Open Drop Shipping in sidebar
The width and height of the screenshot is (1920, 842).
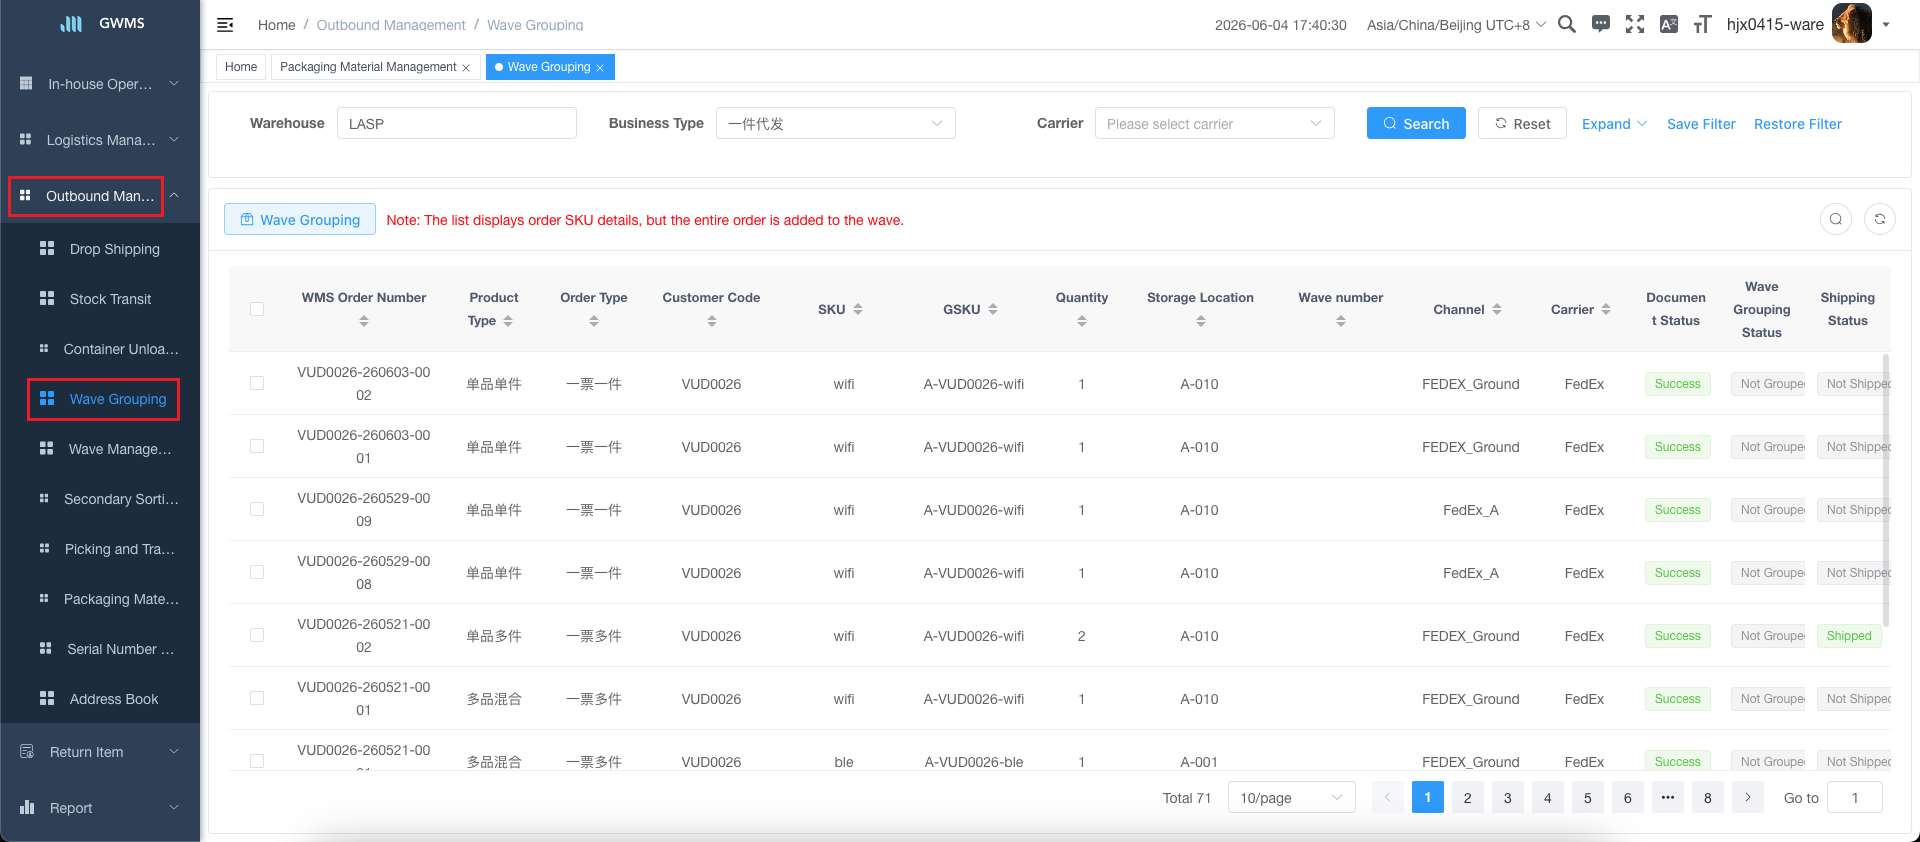(x=100, y=249)
